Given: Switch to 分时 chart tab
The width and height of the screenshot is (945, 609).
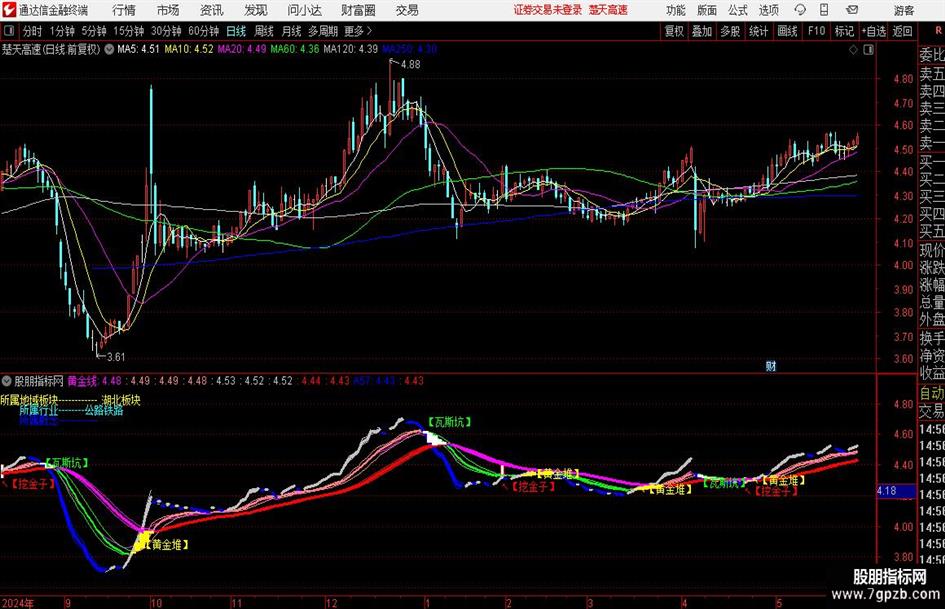Looking at the screenshot, I should [x=33, y=31].
